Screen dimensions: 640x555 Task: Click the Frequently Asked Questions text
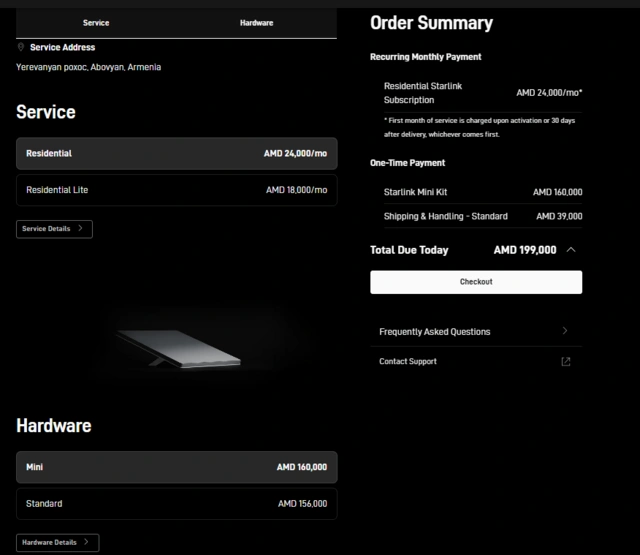point(435,332)
